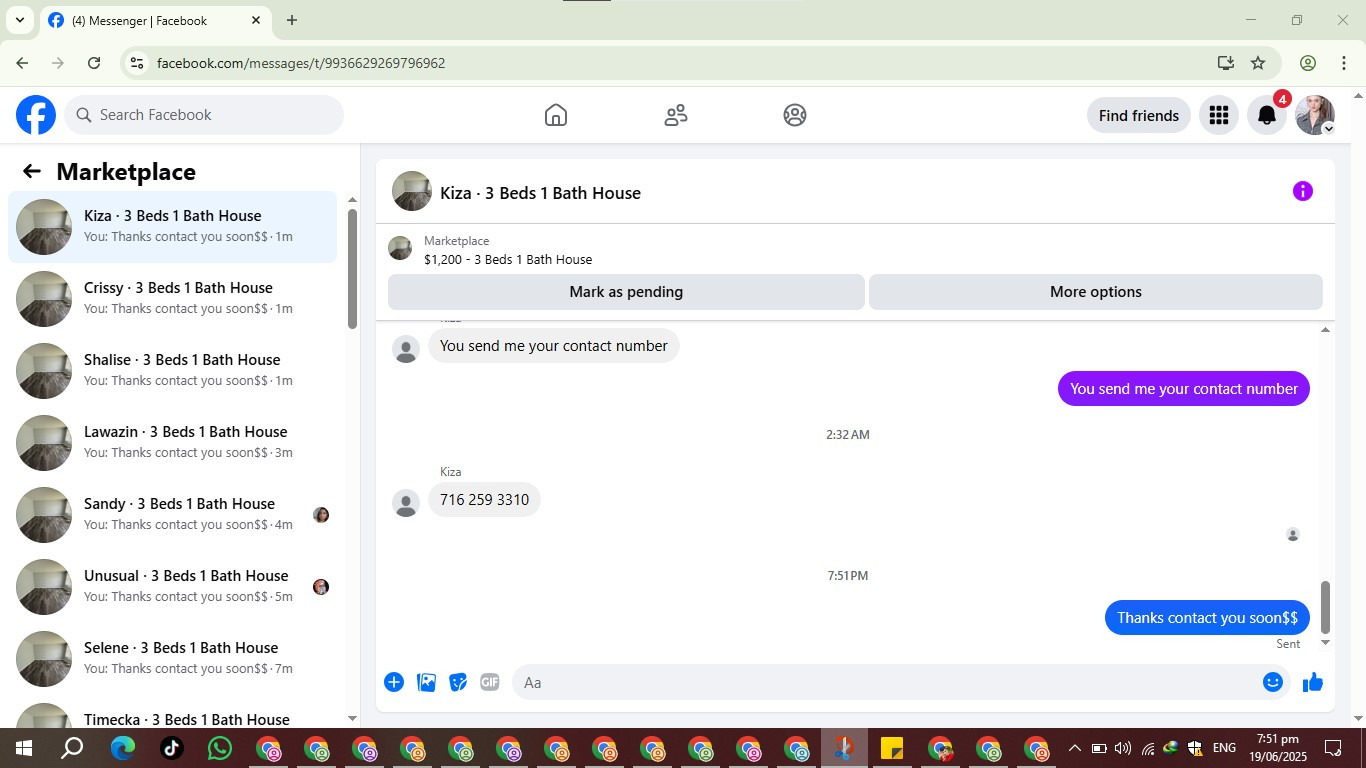Click the message "716 259 3310"
Viewport: 1366px width, 768px height.
pos(484,500)
